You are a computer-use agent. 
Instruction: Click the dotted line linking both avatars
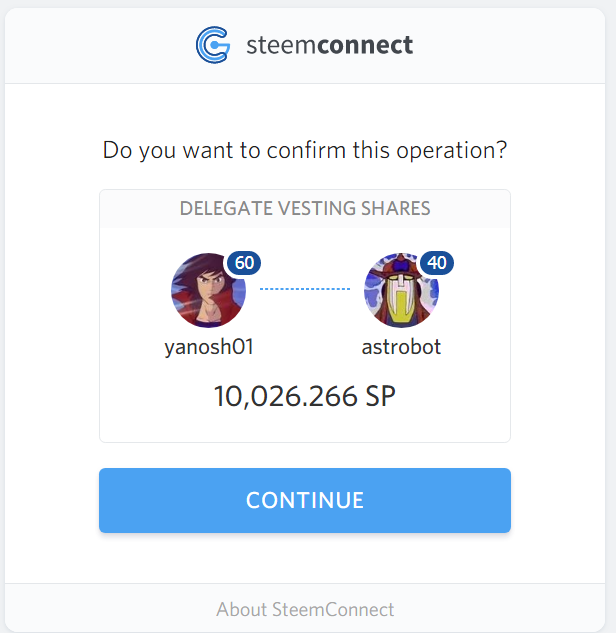point(305,289)
